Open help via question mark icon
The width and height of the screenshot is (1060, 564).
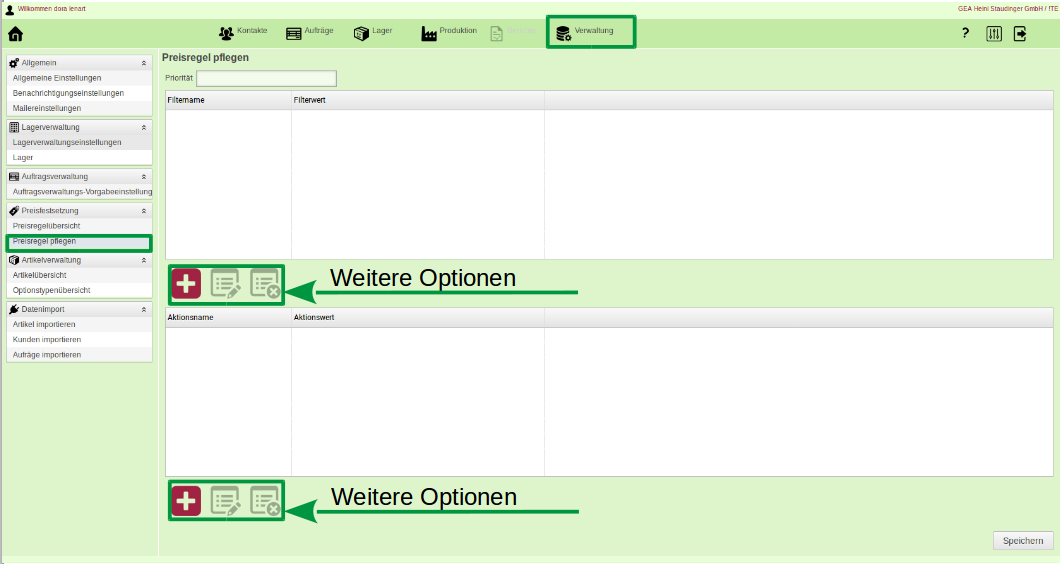coord(965,33)
